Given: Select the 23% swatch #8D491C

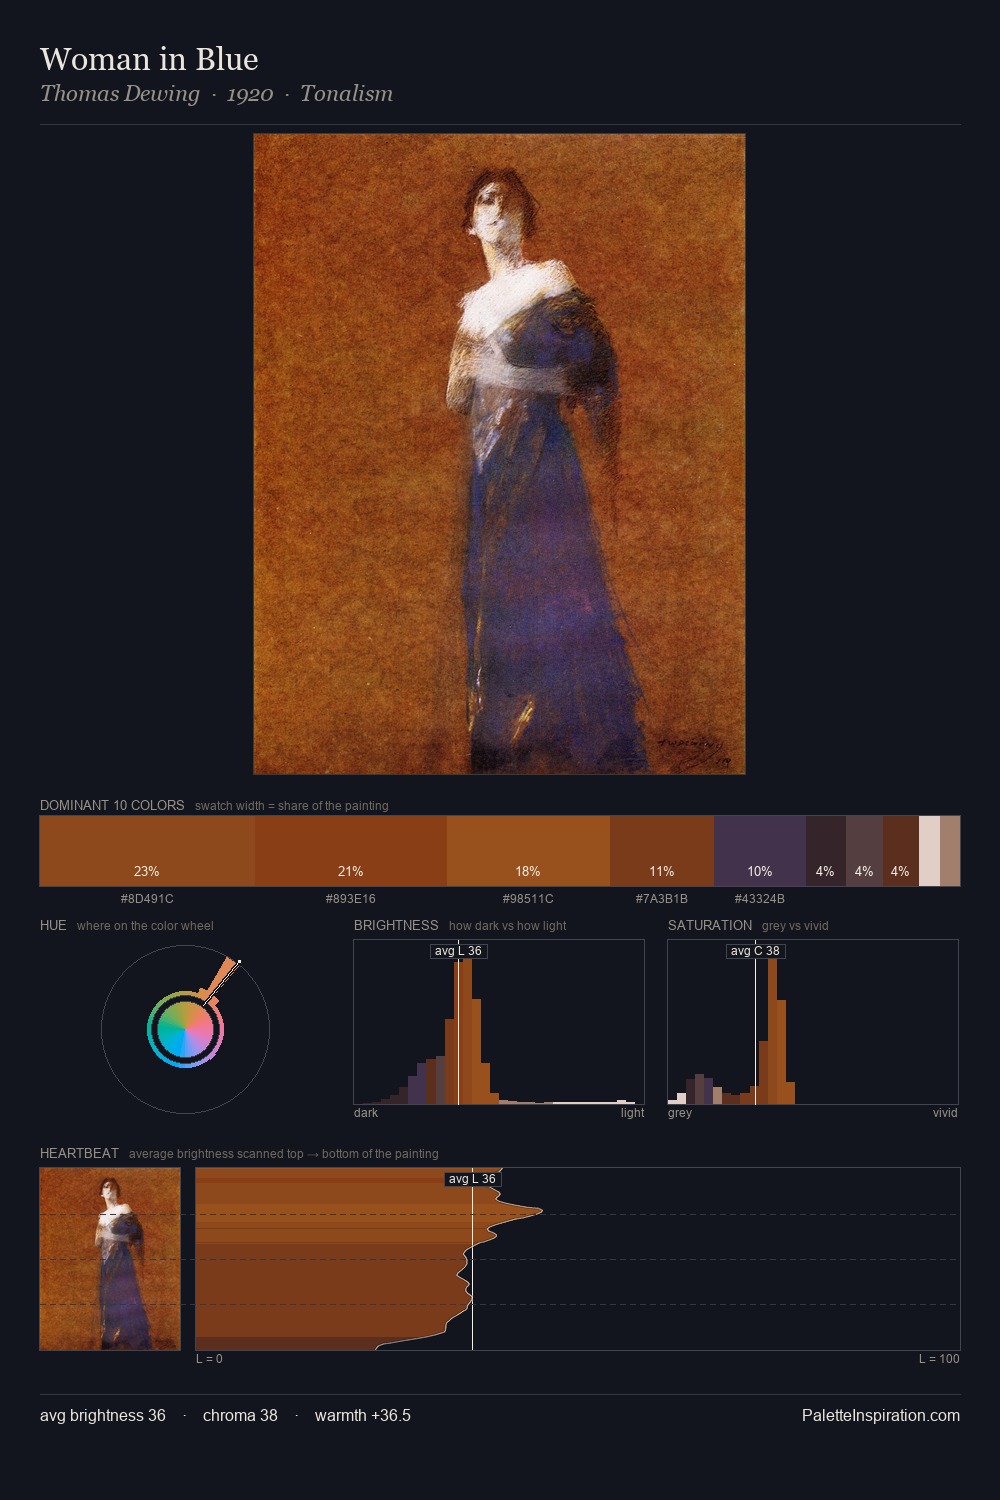Looking at the screenshot, I should 147,851.
